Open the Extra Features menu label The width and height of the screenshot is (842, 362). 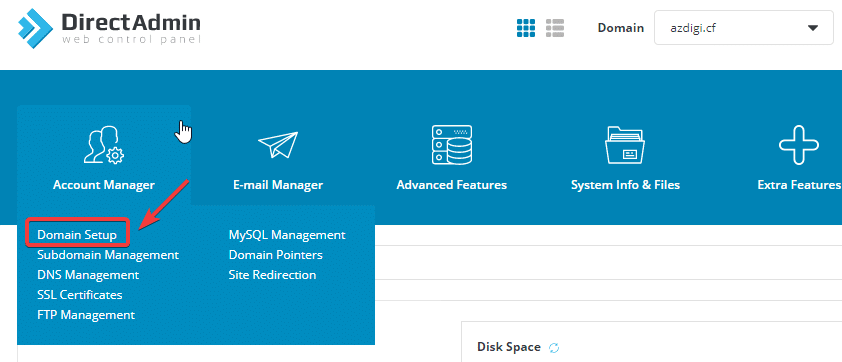pos(799,185)
